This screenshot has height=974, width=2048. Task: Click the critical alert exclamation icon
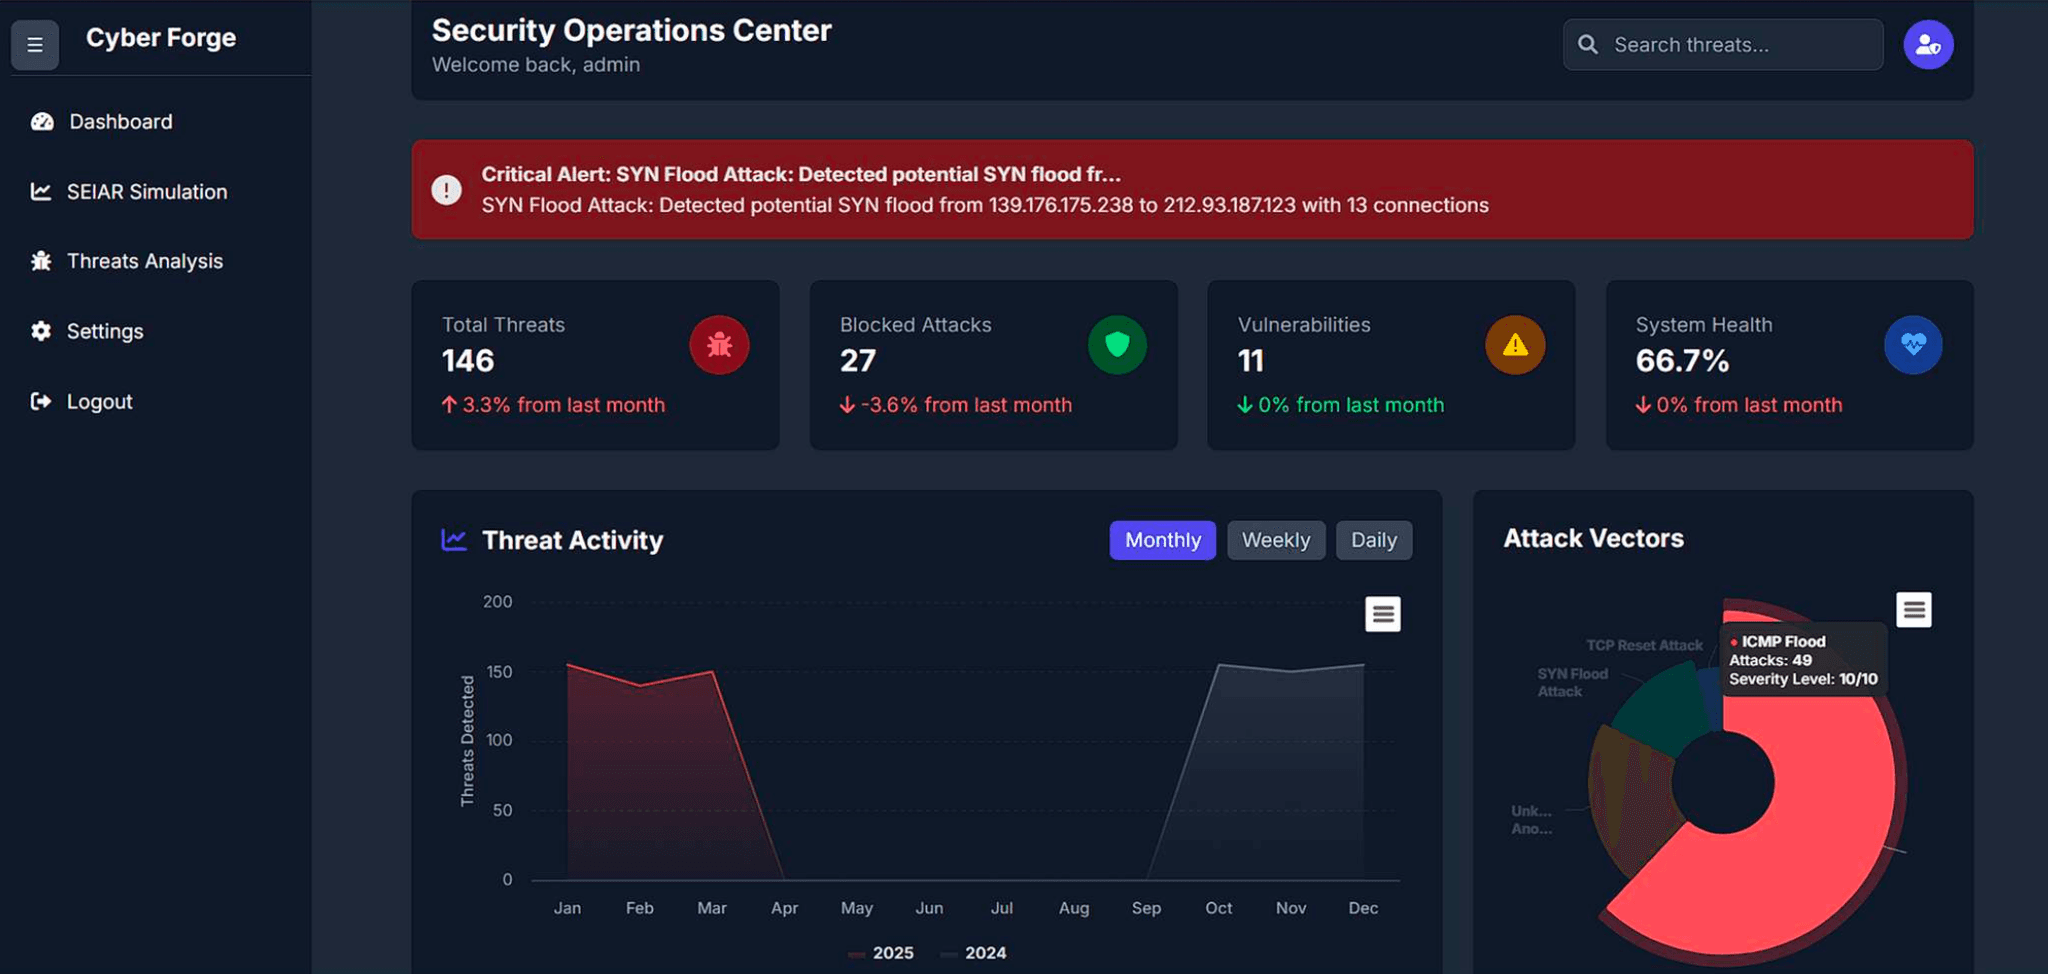pos(446,190)
